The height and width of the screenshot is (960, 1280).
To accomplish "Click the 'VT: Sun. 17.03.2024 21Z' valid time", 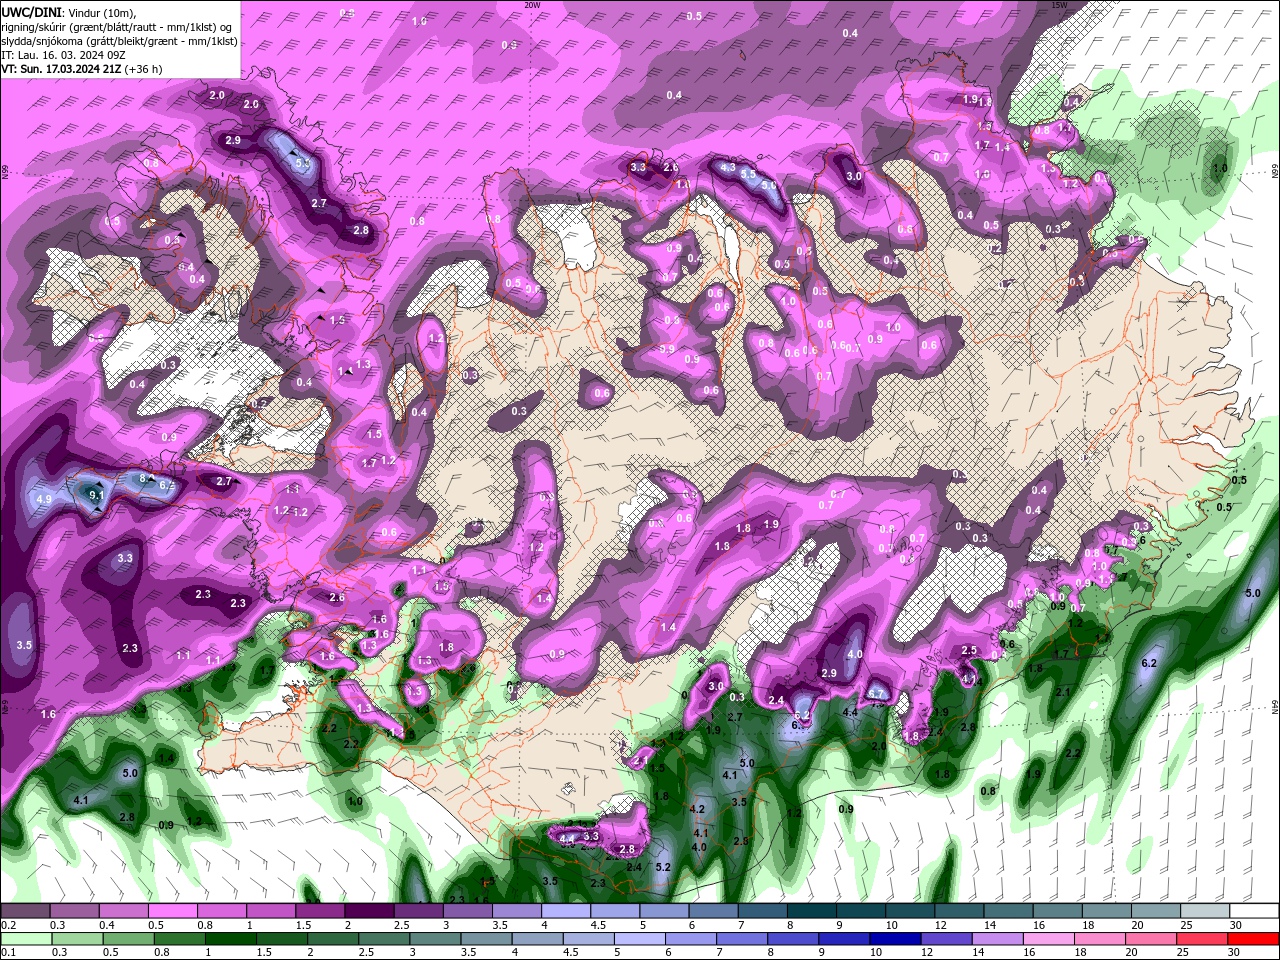I will (x=60, y=69).
